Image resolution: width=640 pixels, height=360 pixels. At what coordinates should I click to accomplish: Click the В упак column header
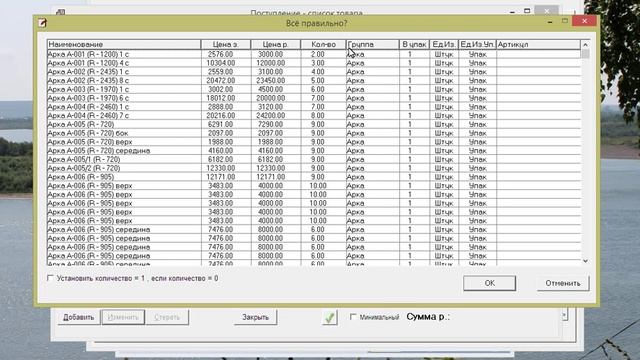(x=414, y=44)
